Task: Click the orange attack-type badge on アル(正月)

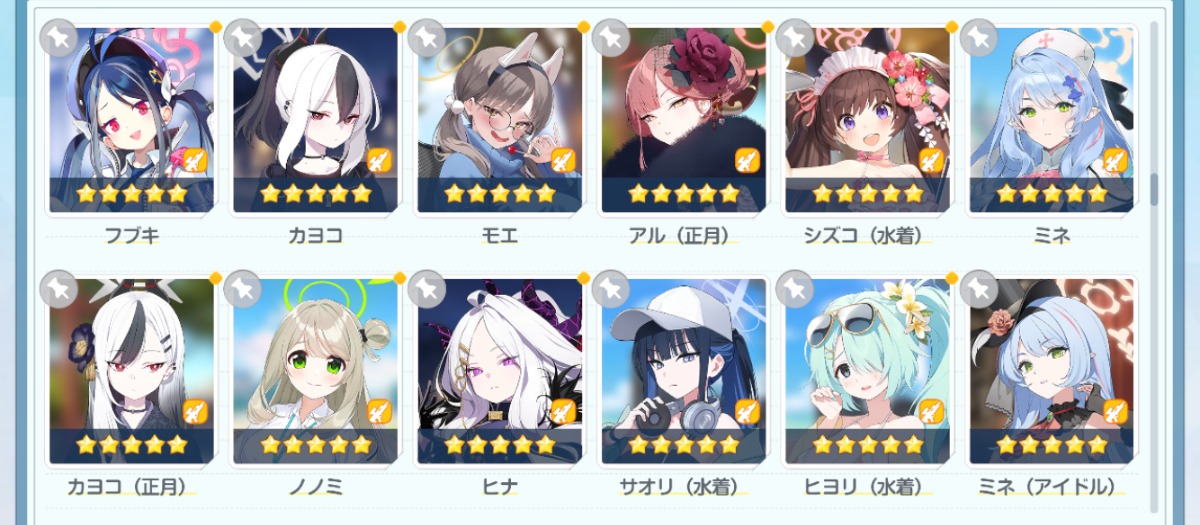Action: coord(747,160)
